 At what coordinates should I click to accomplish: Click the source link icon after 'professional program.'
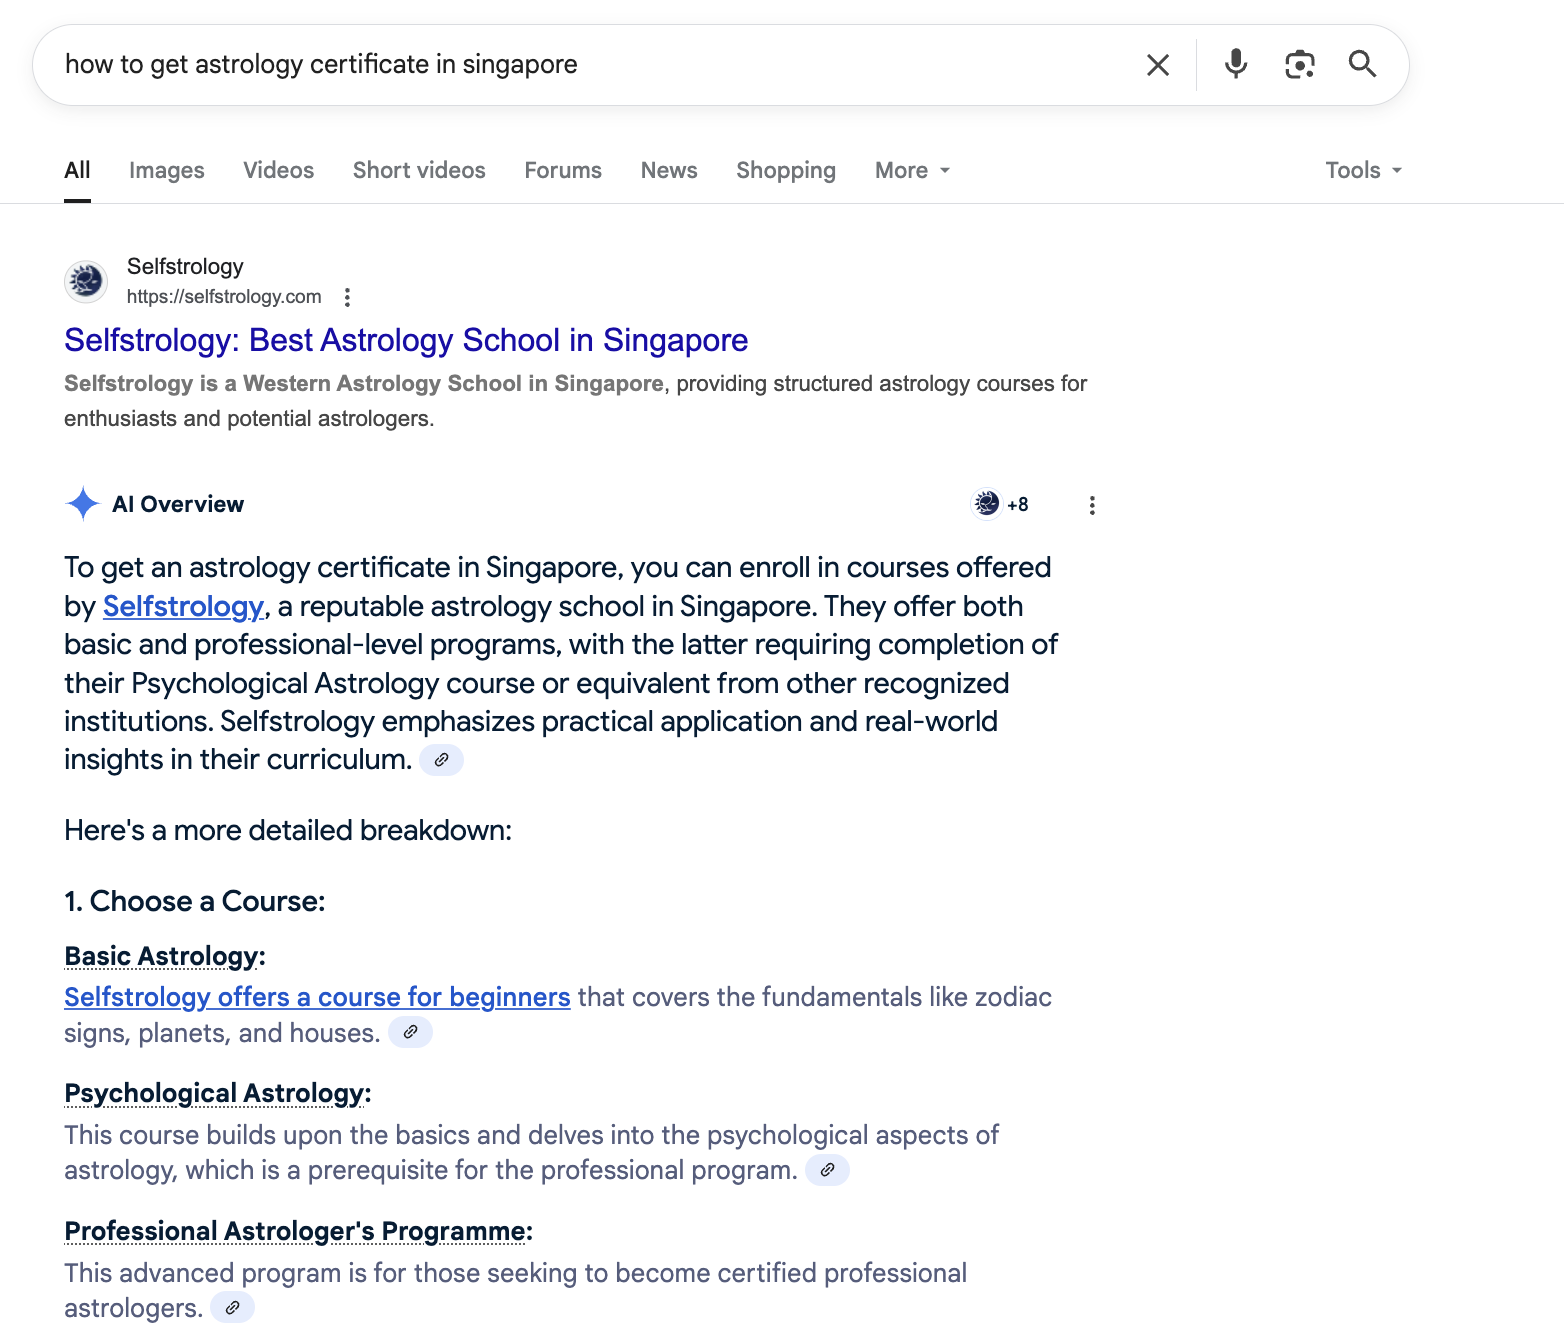click(x=827, y=1170)
